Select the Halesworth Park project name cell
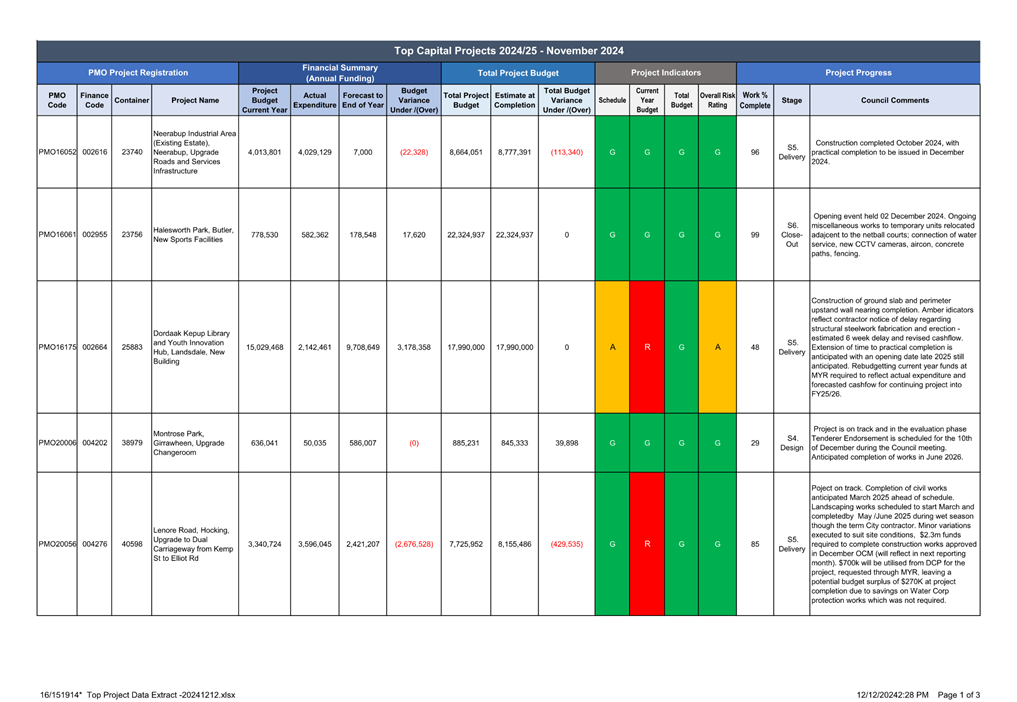The image size is (1017, 702). [x=194, y=235]
